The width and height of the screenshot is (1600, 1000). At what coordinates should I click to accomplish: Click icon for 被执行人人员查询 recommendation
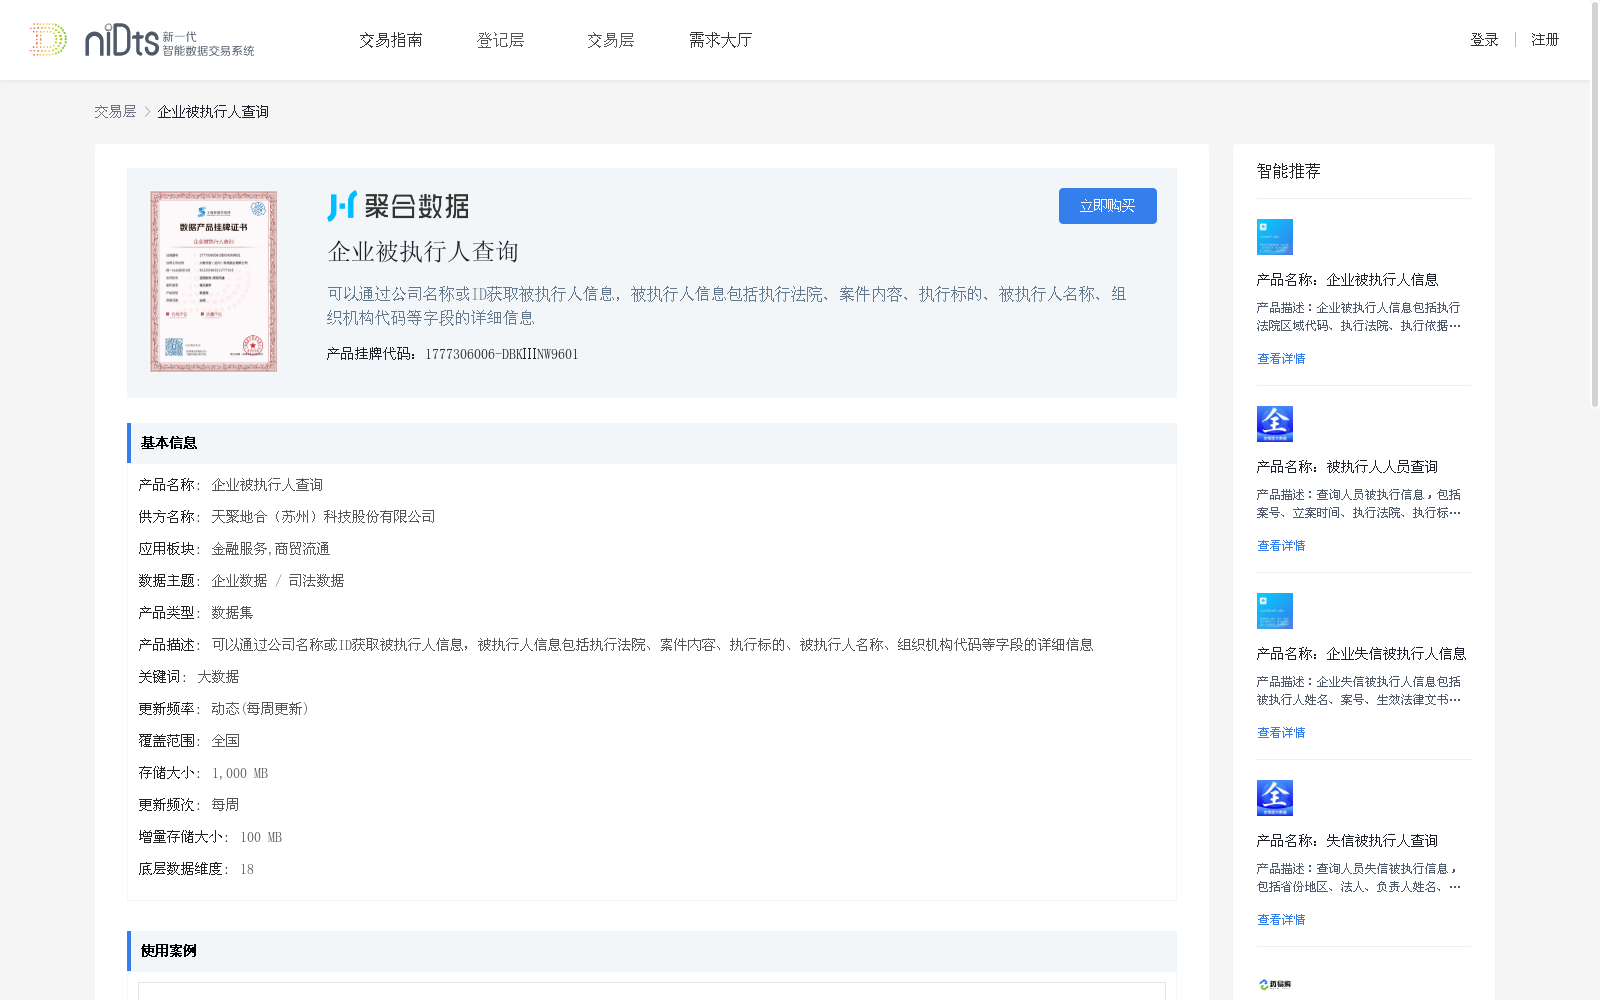click(1275, 424)
